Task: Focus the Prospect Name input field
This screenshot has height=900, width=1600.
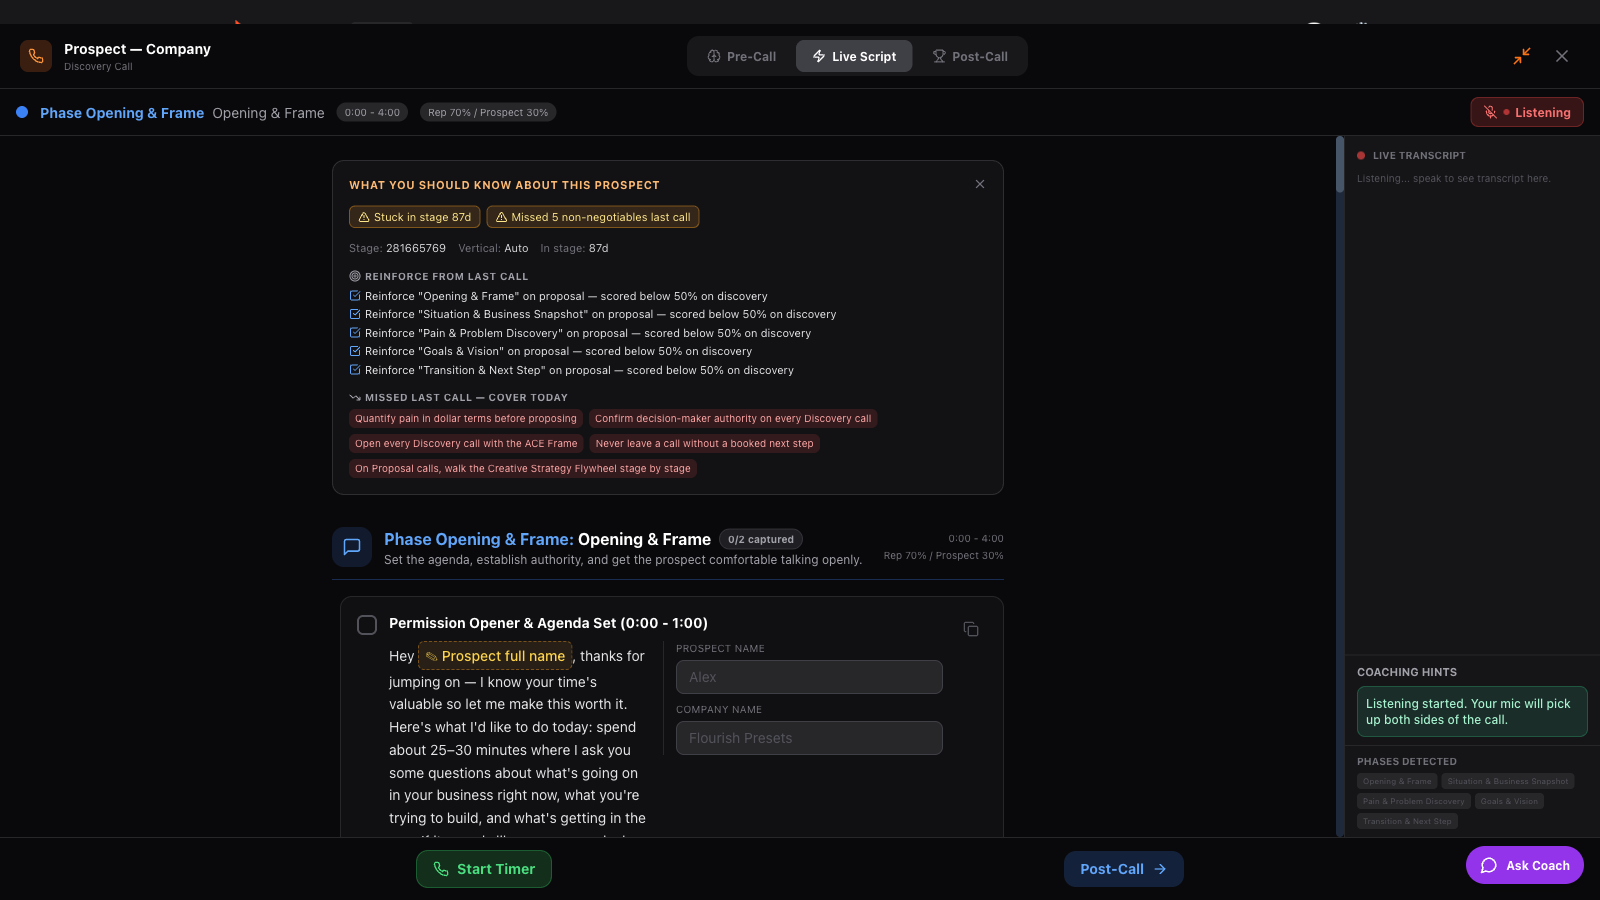Action: coord(809,677)
